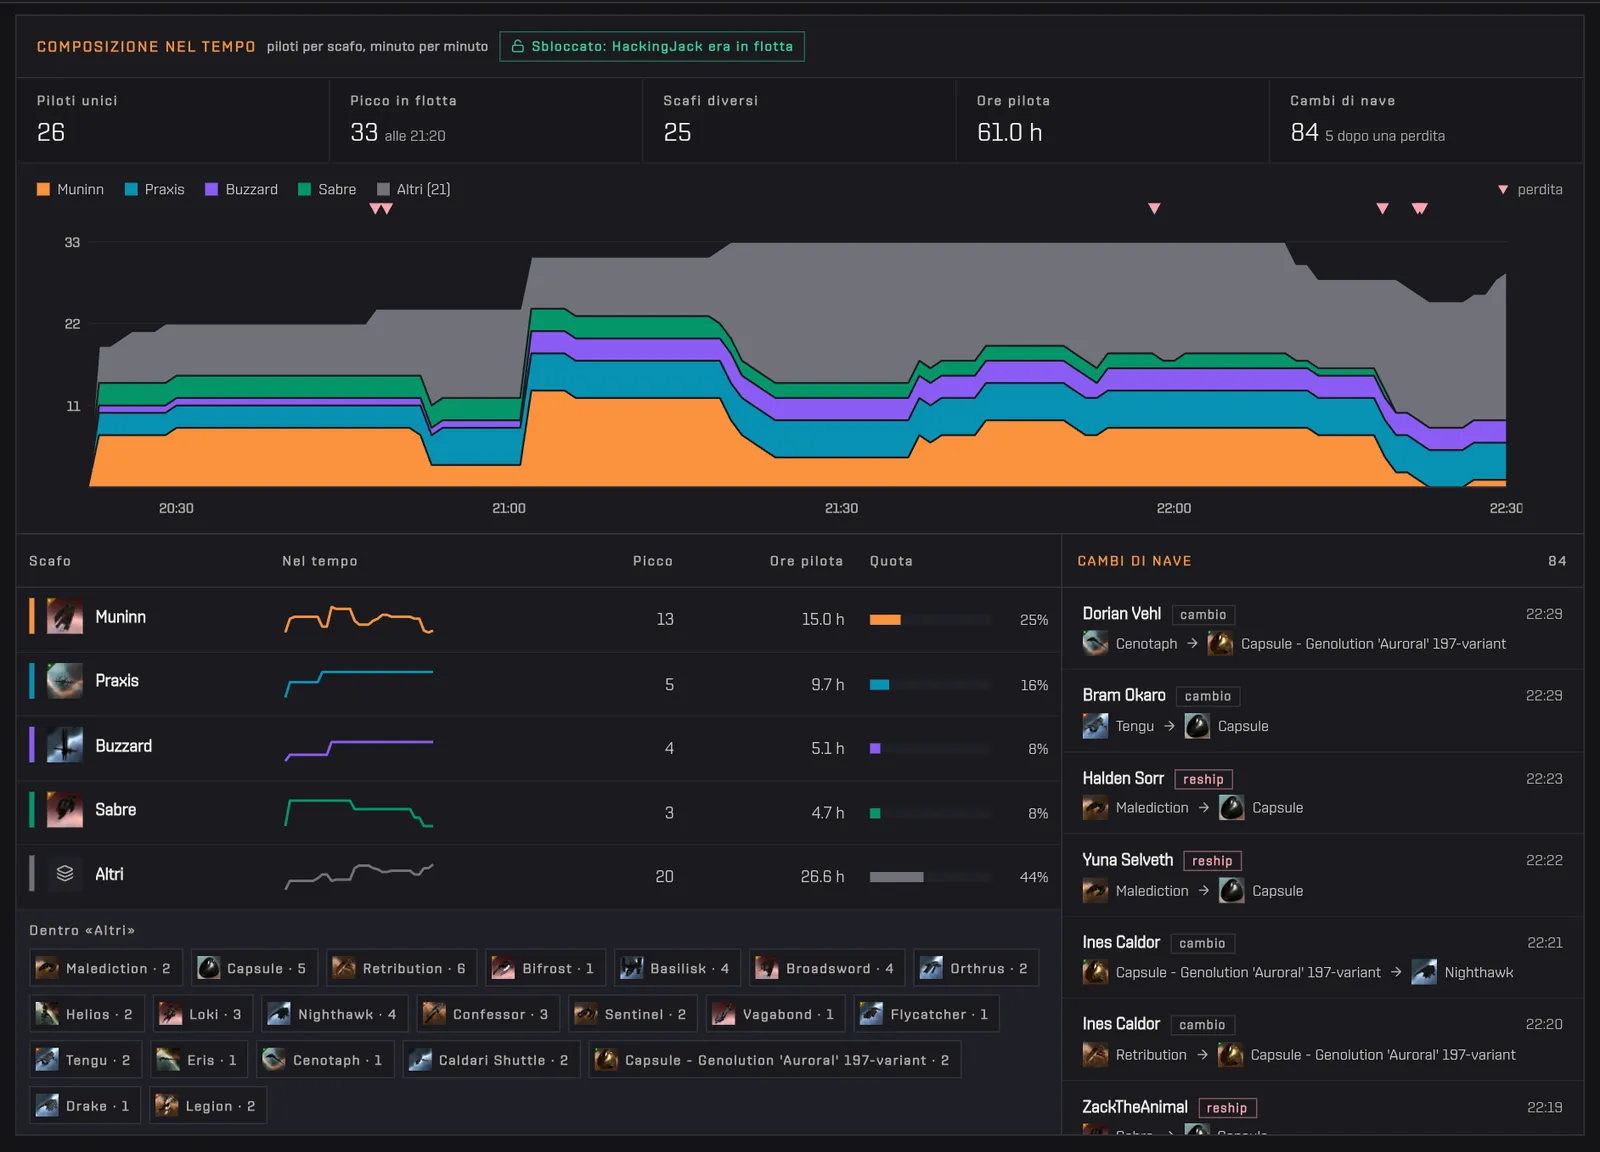Click the Malediction icon in Yuna Selveth entry
This screenshot has height=1152, width=1600.
(x=1095, y=890)
